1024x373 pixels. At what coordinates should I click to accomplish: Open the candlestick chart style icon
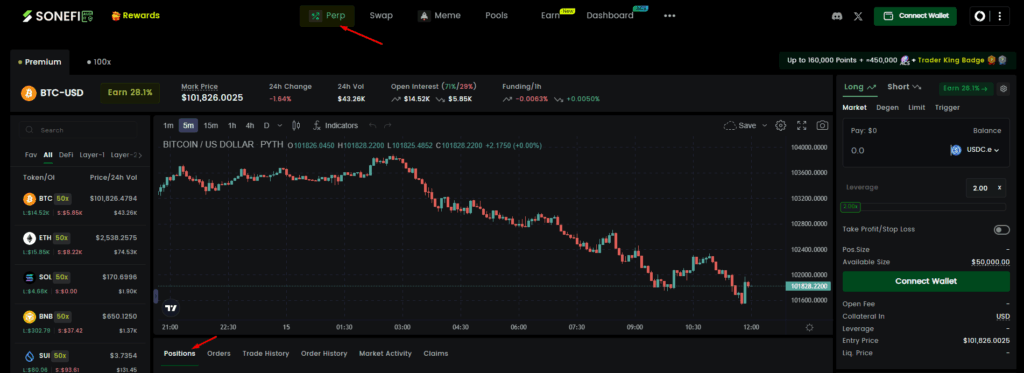296,125
